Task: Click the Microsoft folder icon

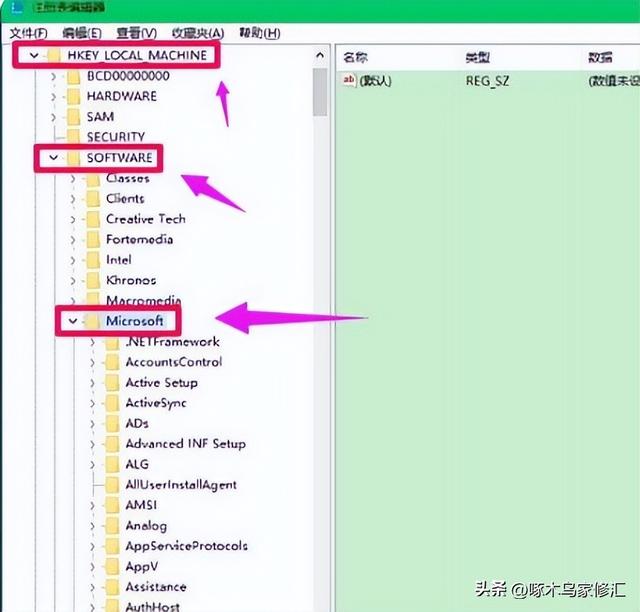Action: point(93,321)
